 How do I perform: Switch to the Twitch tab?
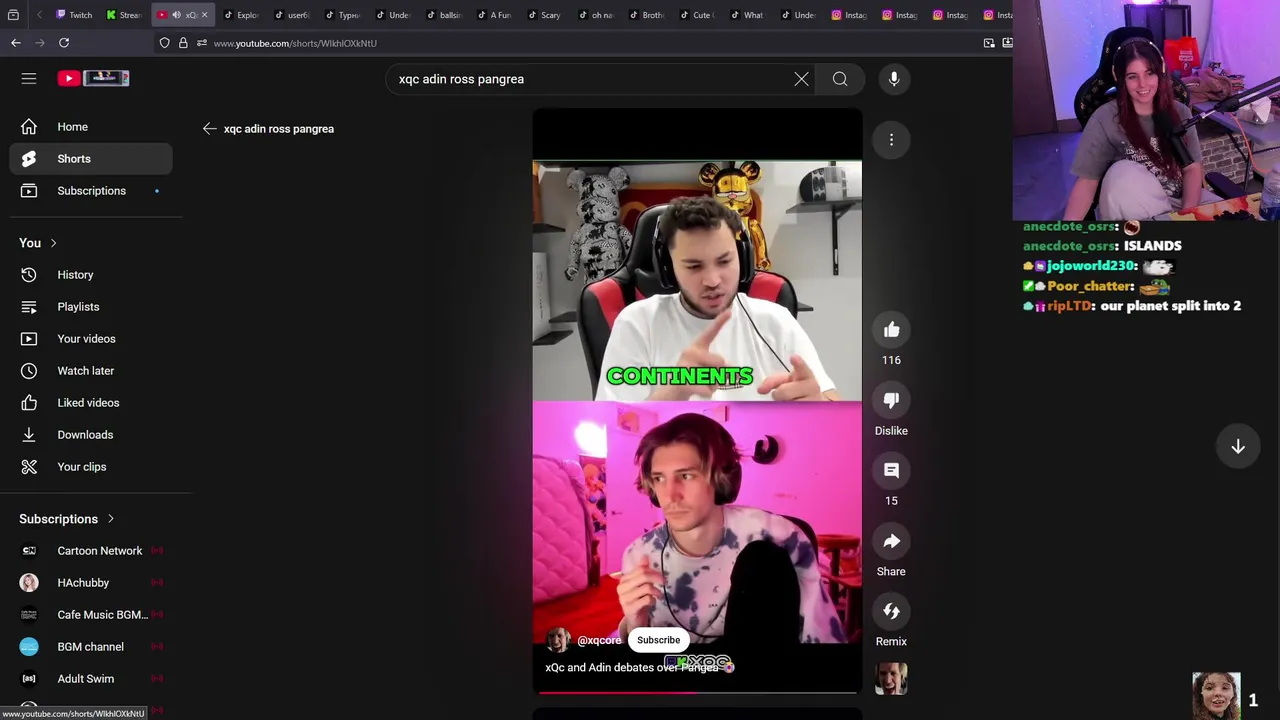tap(74, 15)
